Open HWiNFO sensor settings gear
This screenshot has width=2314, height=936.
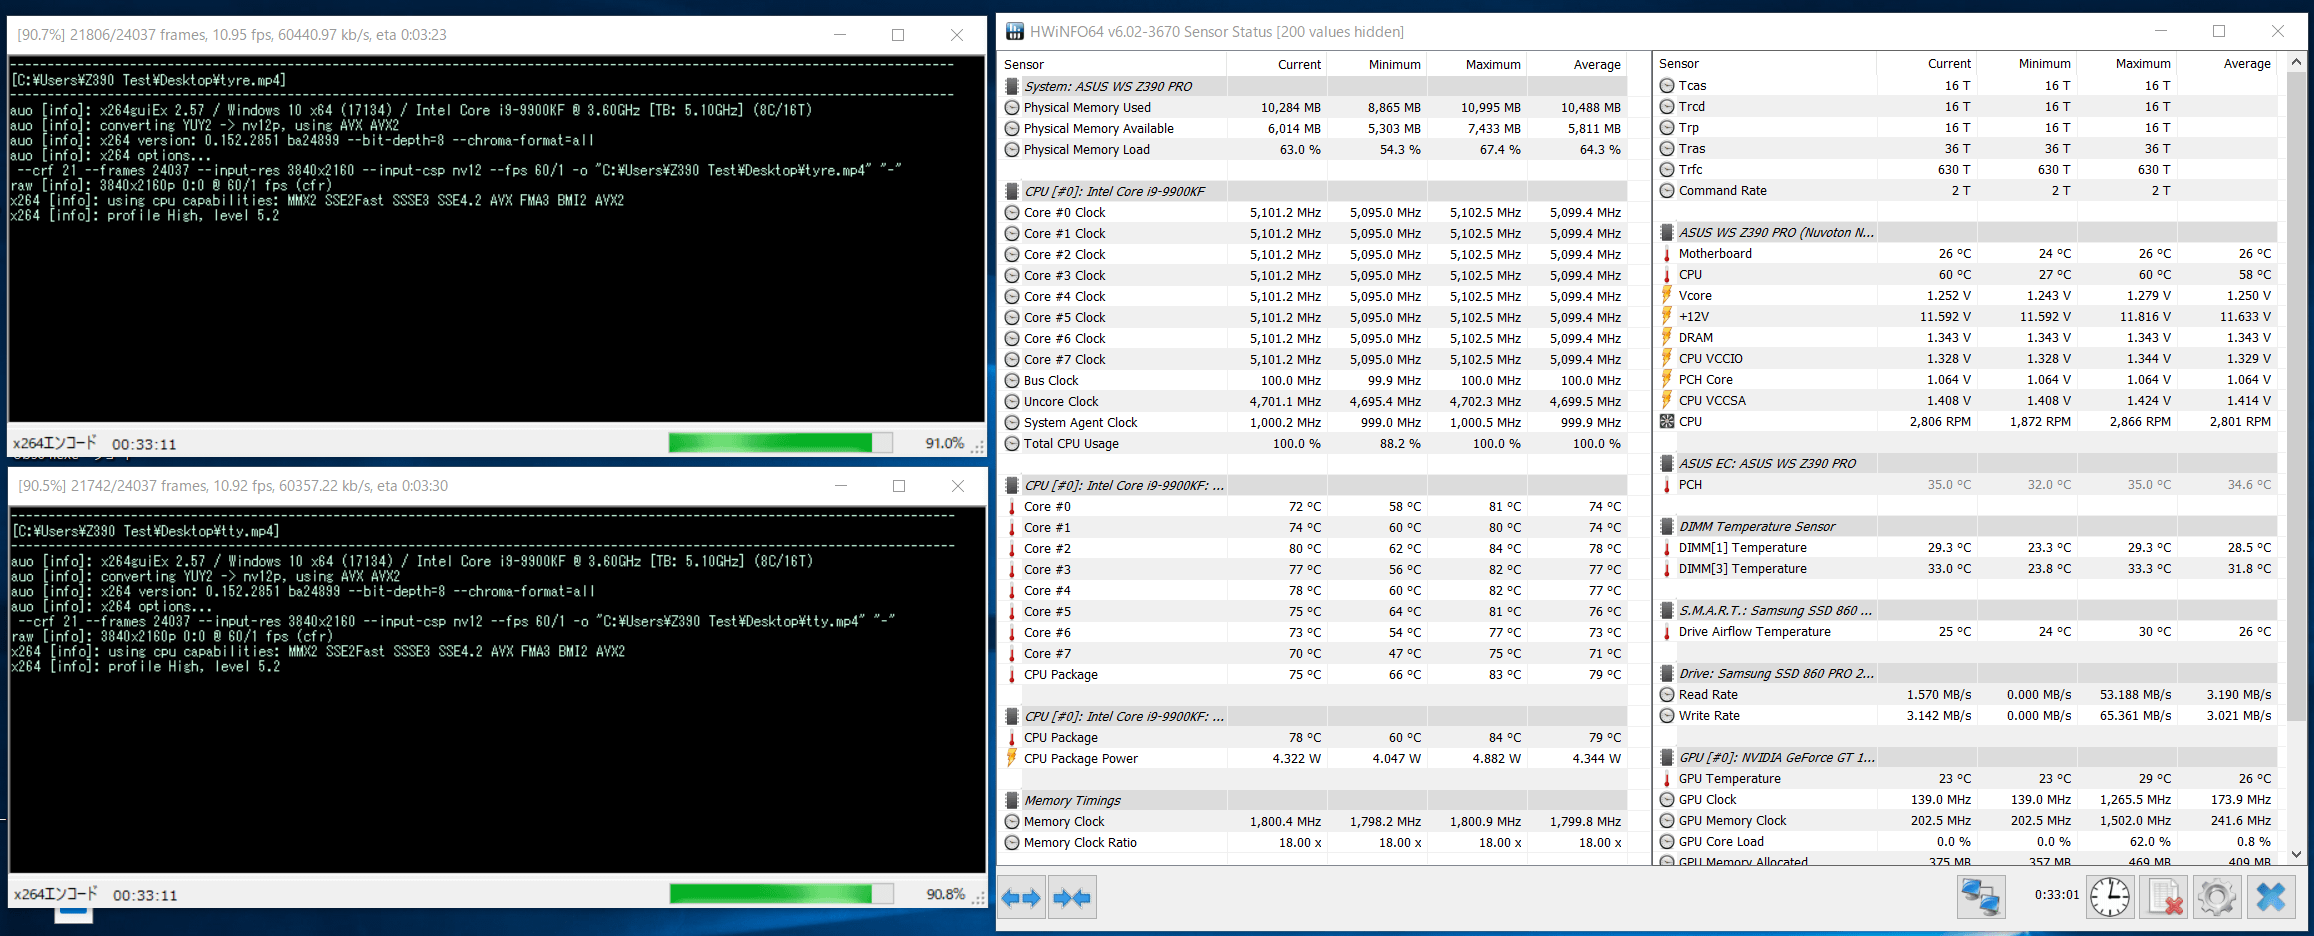pyautogui.click(x=2217, y=897)
